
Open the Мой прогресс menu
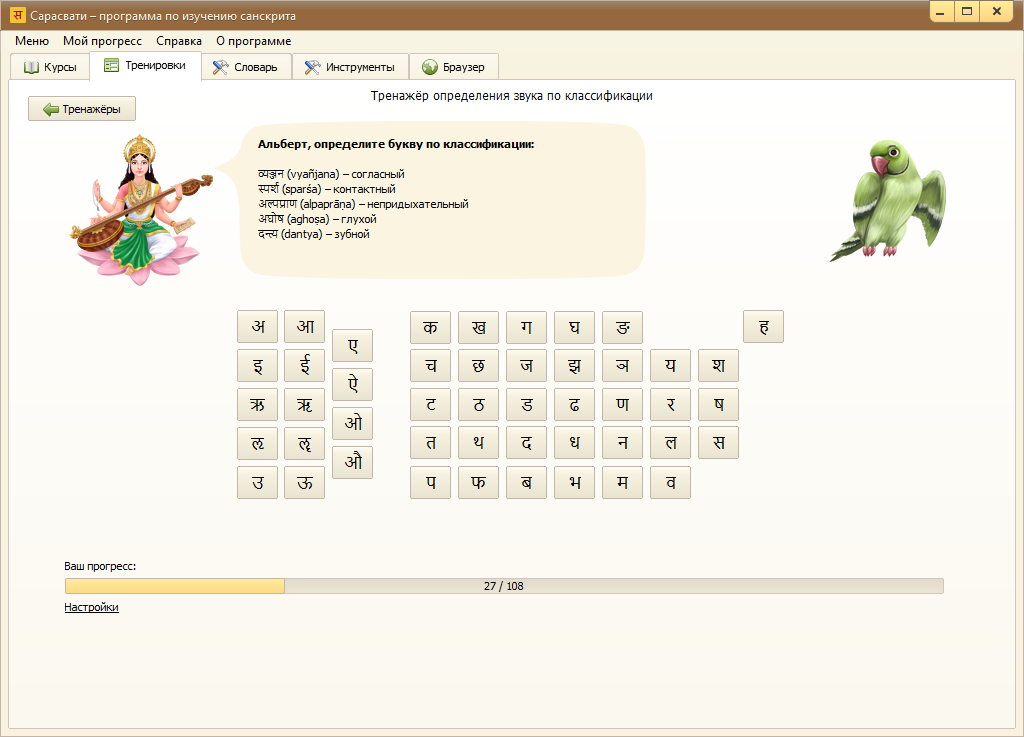coord(102,41)
